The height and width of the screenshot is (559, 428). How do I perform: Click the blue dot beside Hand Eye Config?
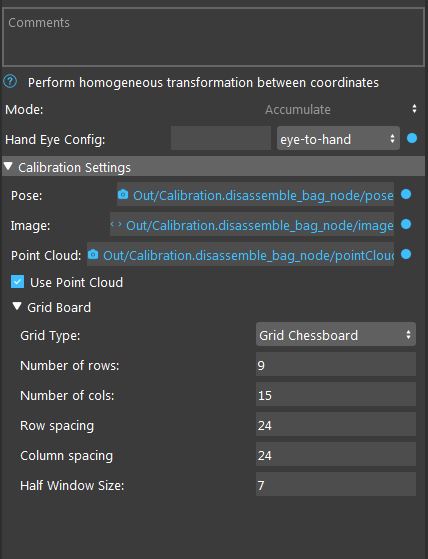412,138
